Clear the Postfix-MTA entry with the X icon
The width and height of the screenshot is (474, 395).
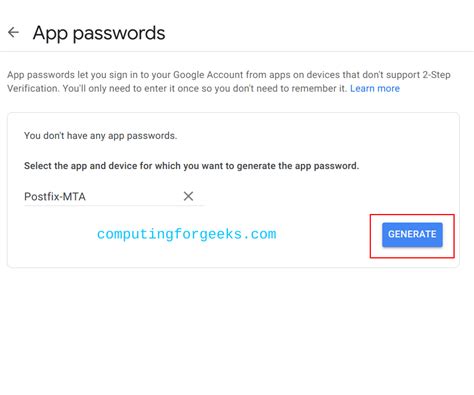(x=188, y=196)
